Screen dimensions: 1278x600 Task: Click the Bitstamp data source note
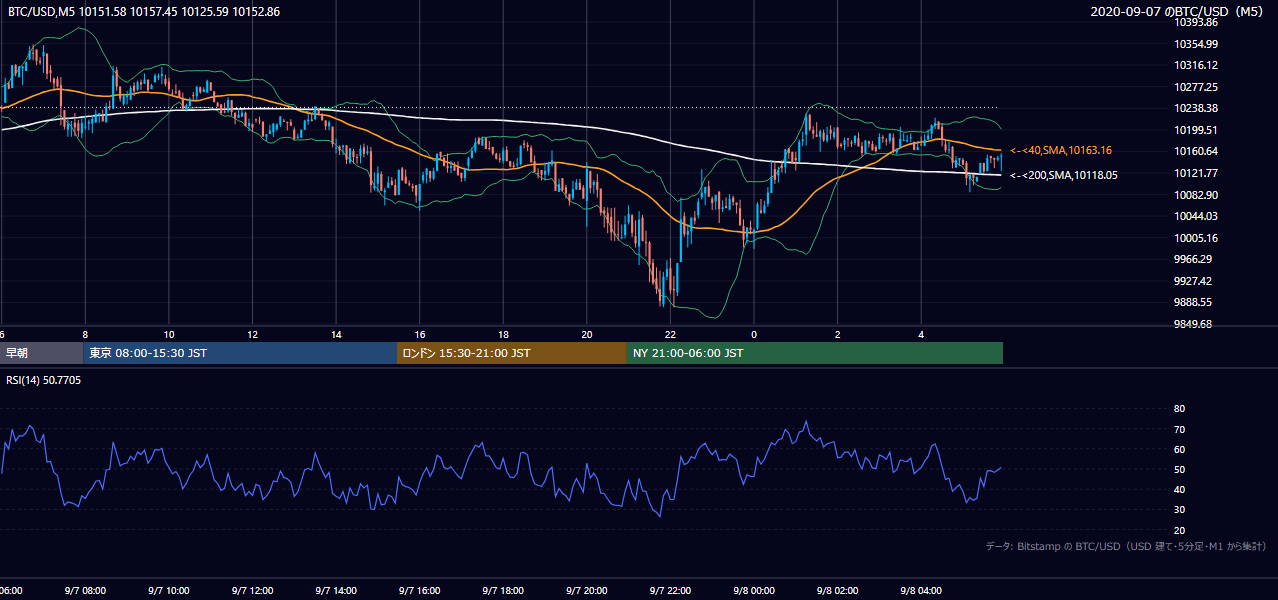[x=1126, y=546]
